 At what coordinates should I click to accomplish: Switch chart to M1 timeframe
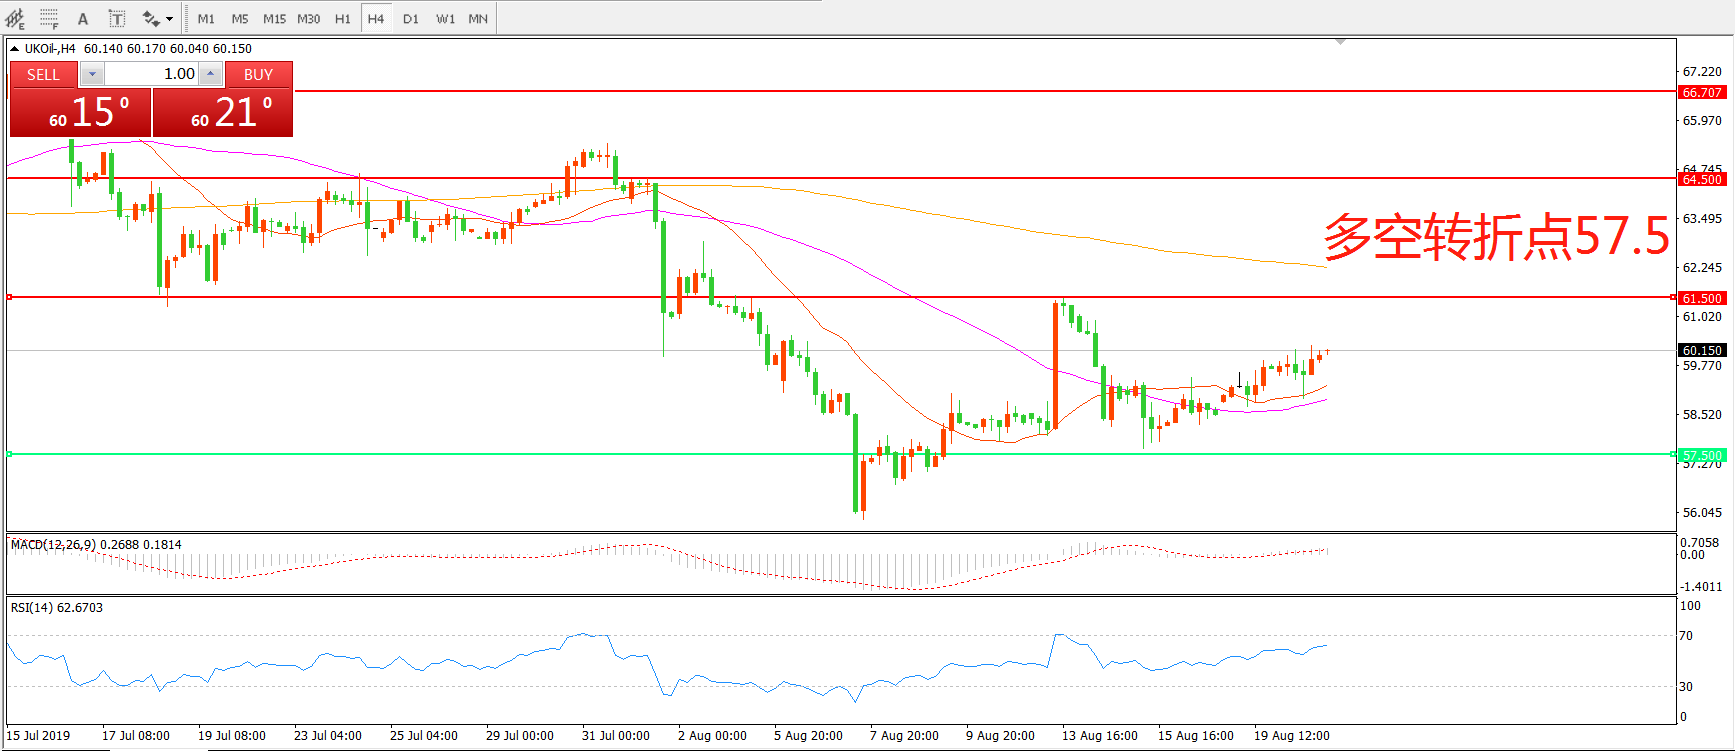pos(206,18)
